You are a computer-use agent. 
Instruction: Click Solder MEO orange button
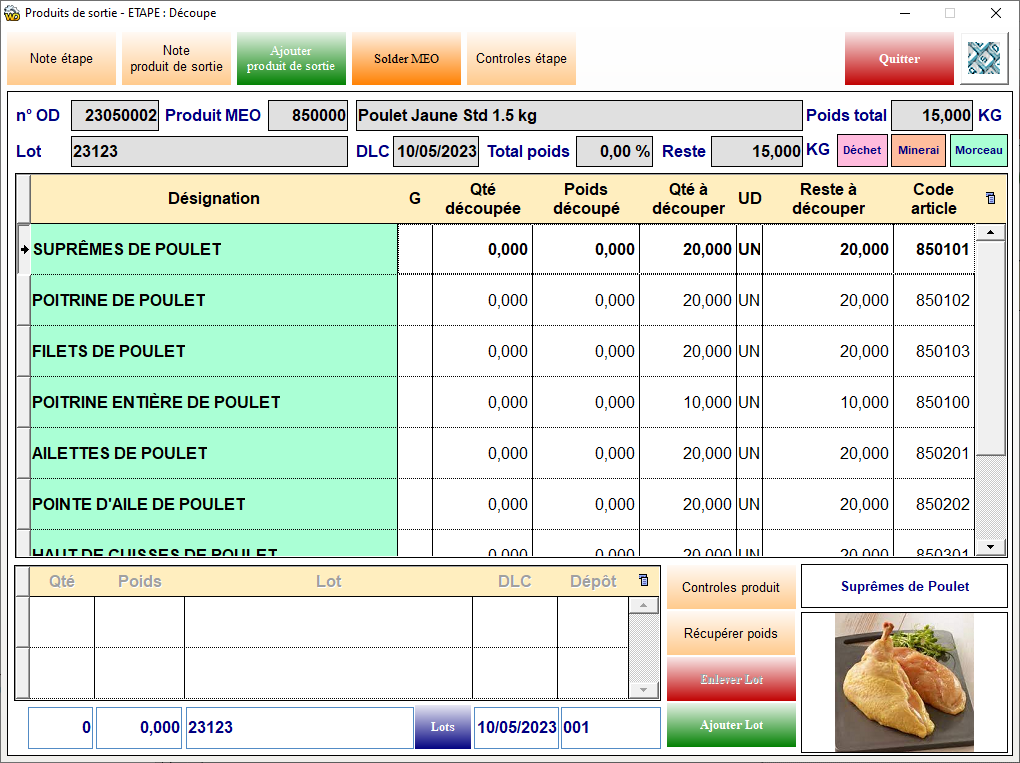[406, 59]
